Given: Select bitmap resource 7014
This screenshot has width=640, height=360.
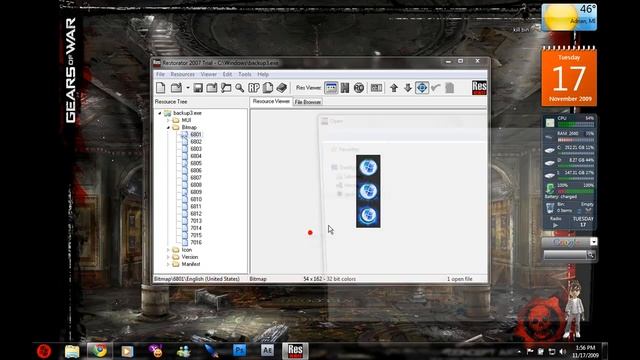Looking at the screenshot, I should coord(196,228).
